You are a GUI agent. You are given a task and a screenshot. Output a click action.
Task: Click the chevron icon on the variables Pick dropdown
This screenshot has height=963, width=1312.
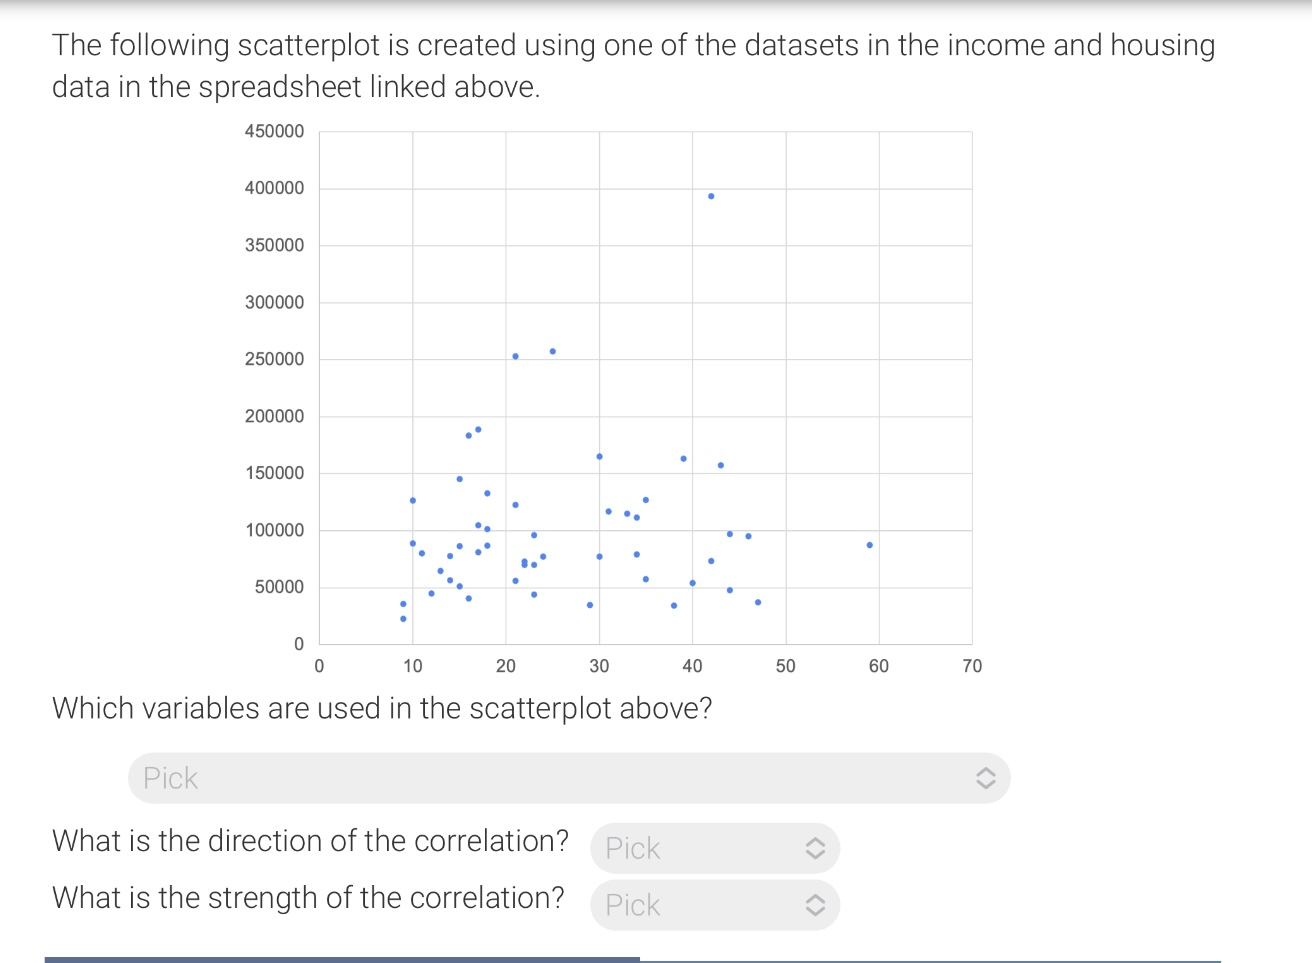tap(985, 777)
